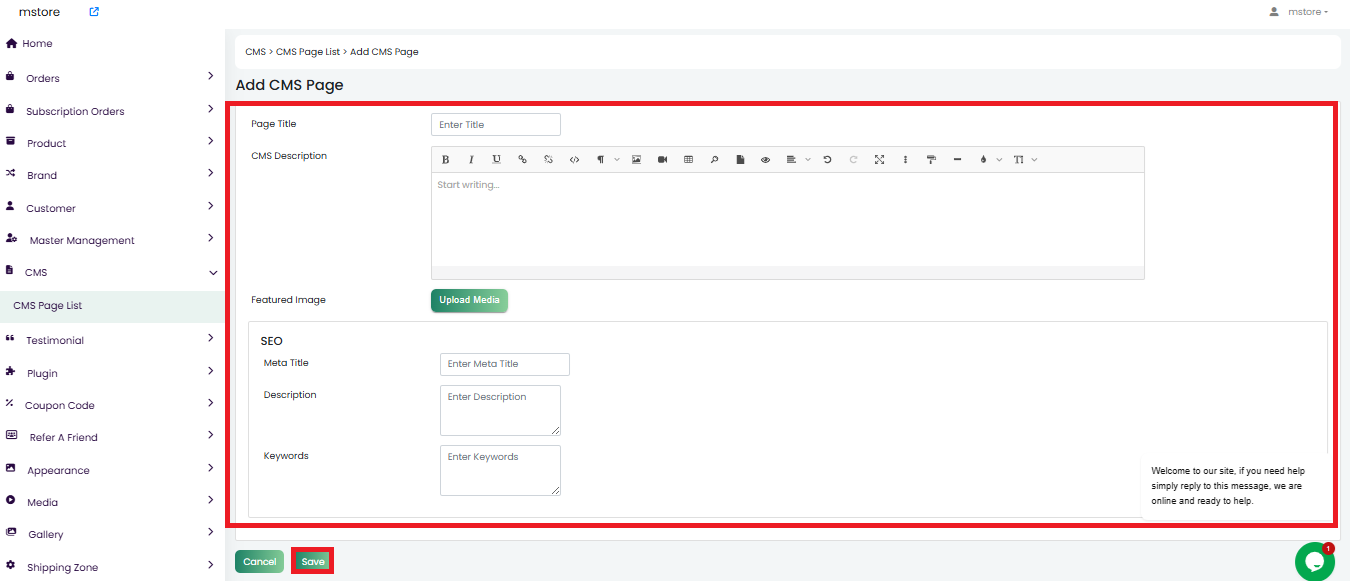Click the insert link icon
The height and width of the screenshot is (581, 1351).
click(522, 160)
